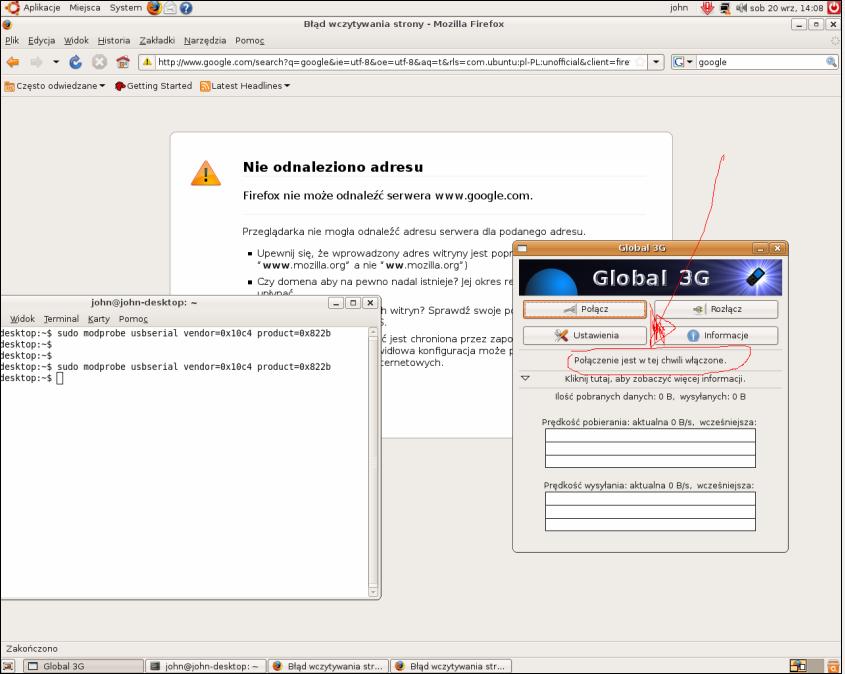Switch to the second Błąd wczytywania taskbar entry
Screen dimensions: 845x674
(451, 666)
